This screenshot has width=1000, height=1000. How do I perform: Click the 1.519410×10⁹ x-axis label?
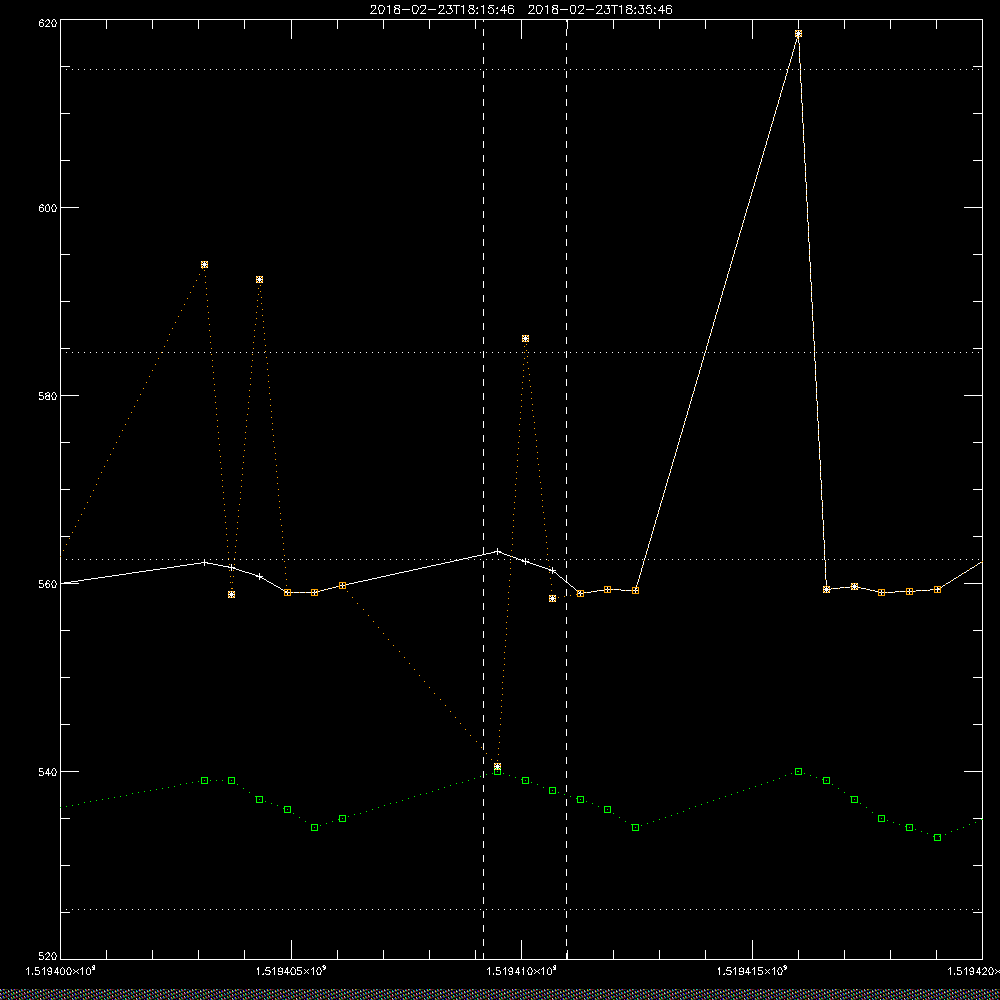click(x=522, y=971)
